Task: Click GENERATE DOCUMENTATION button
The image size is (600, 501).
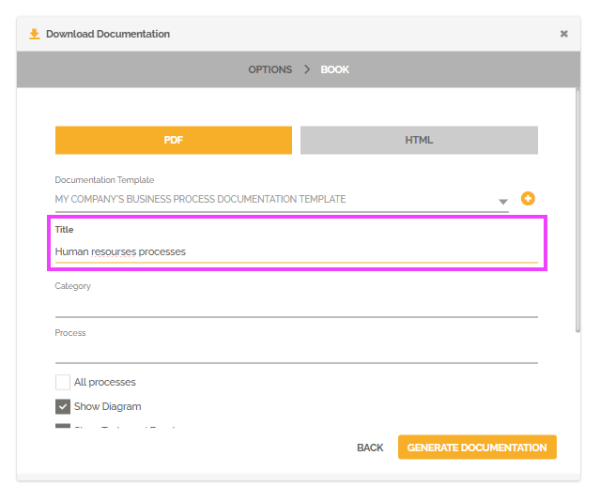Action: tap(477, 447)
